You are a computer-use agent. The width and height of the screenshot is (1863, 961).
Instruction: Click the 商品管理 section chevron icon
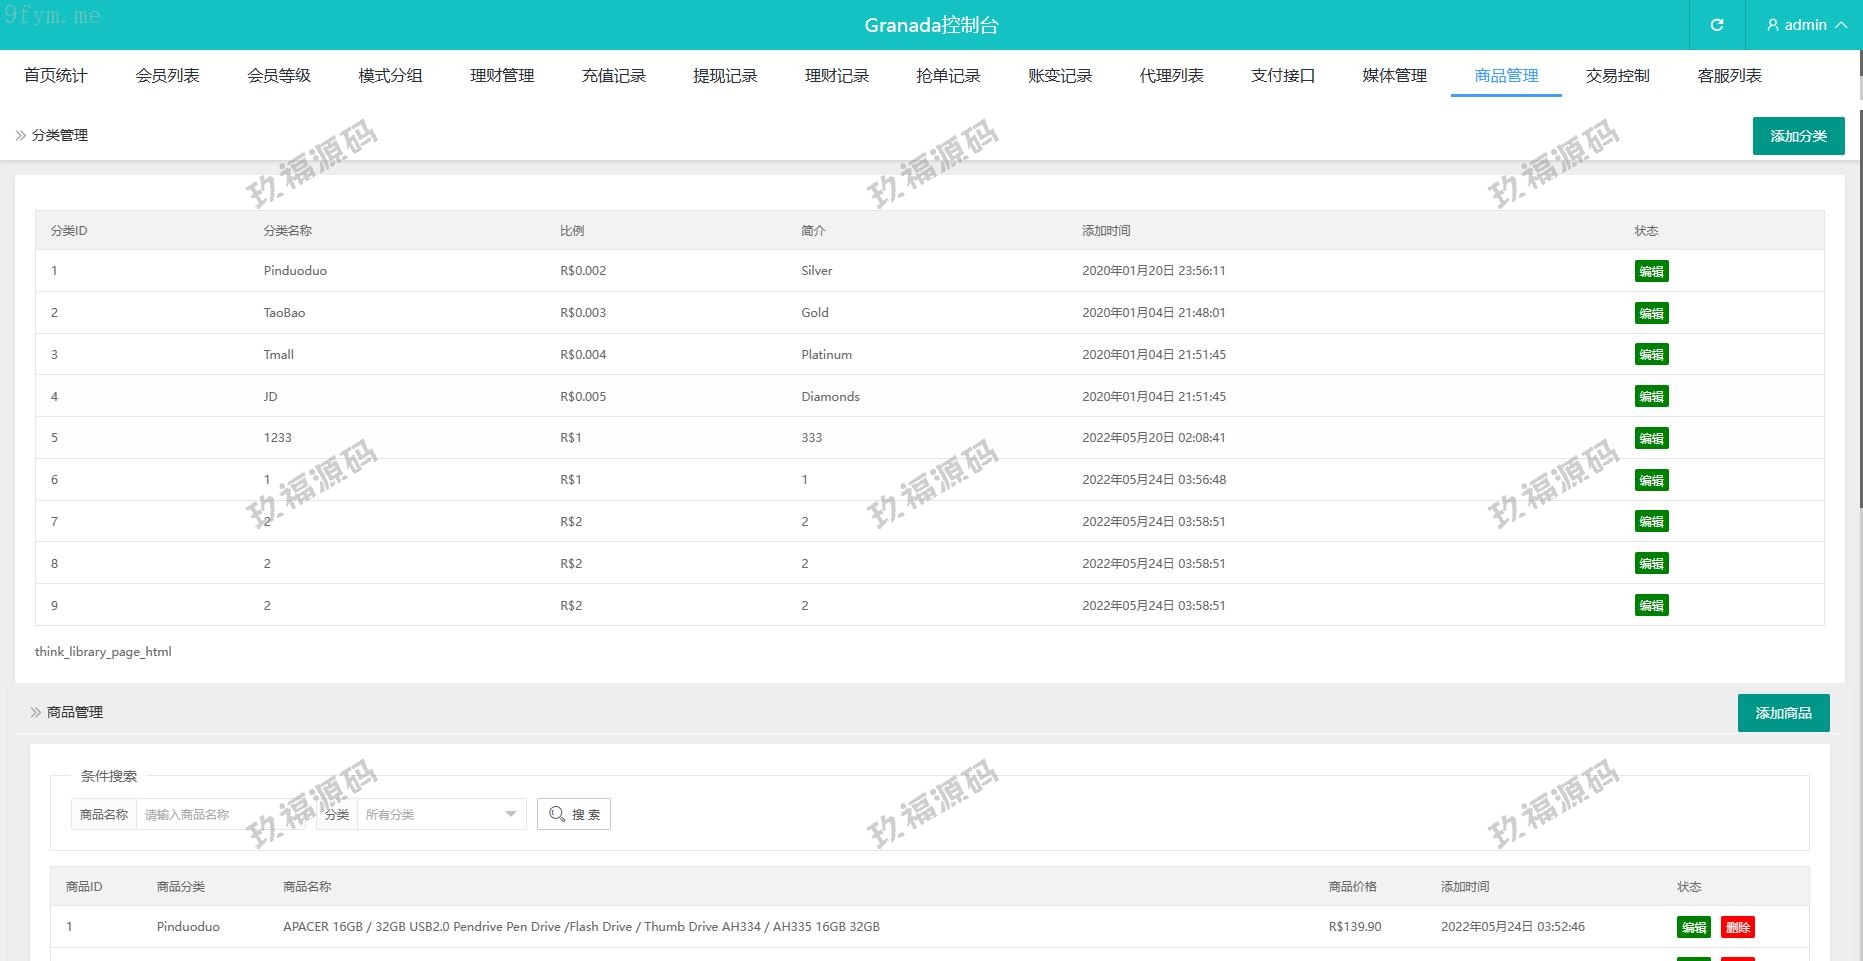point(36,712)
